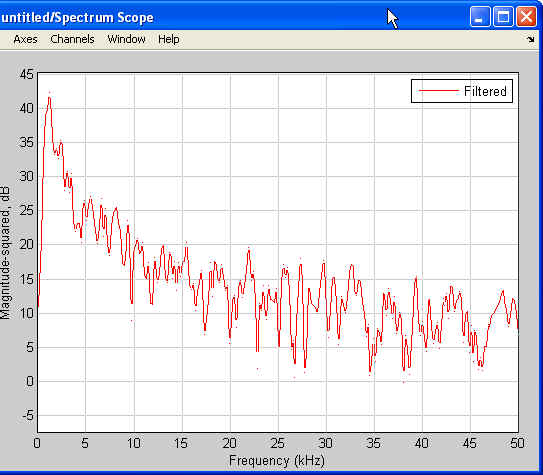Maximize the Spectrum Scope window
The width and height of the screenshot is (543, 475).
(x=503, y=16)
